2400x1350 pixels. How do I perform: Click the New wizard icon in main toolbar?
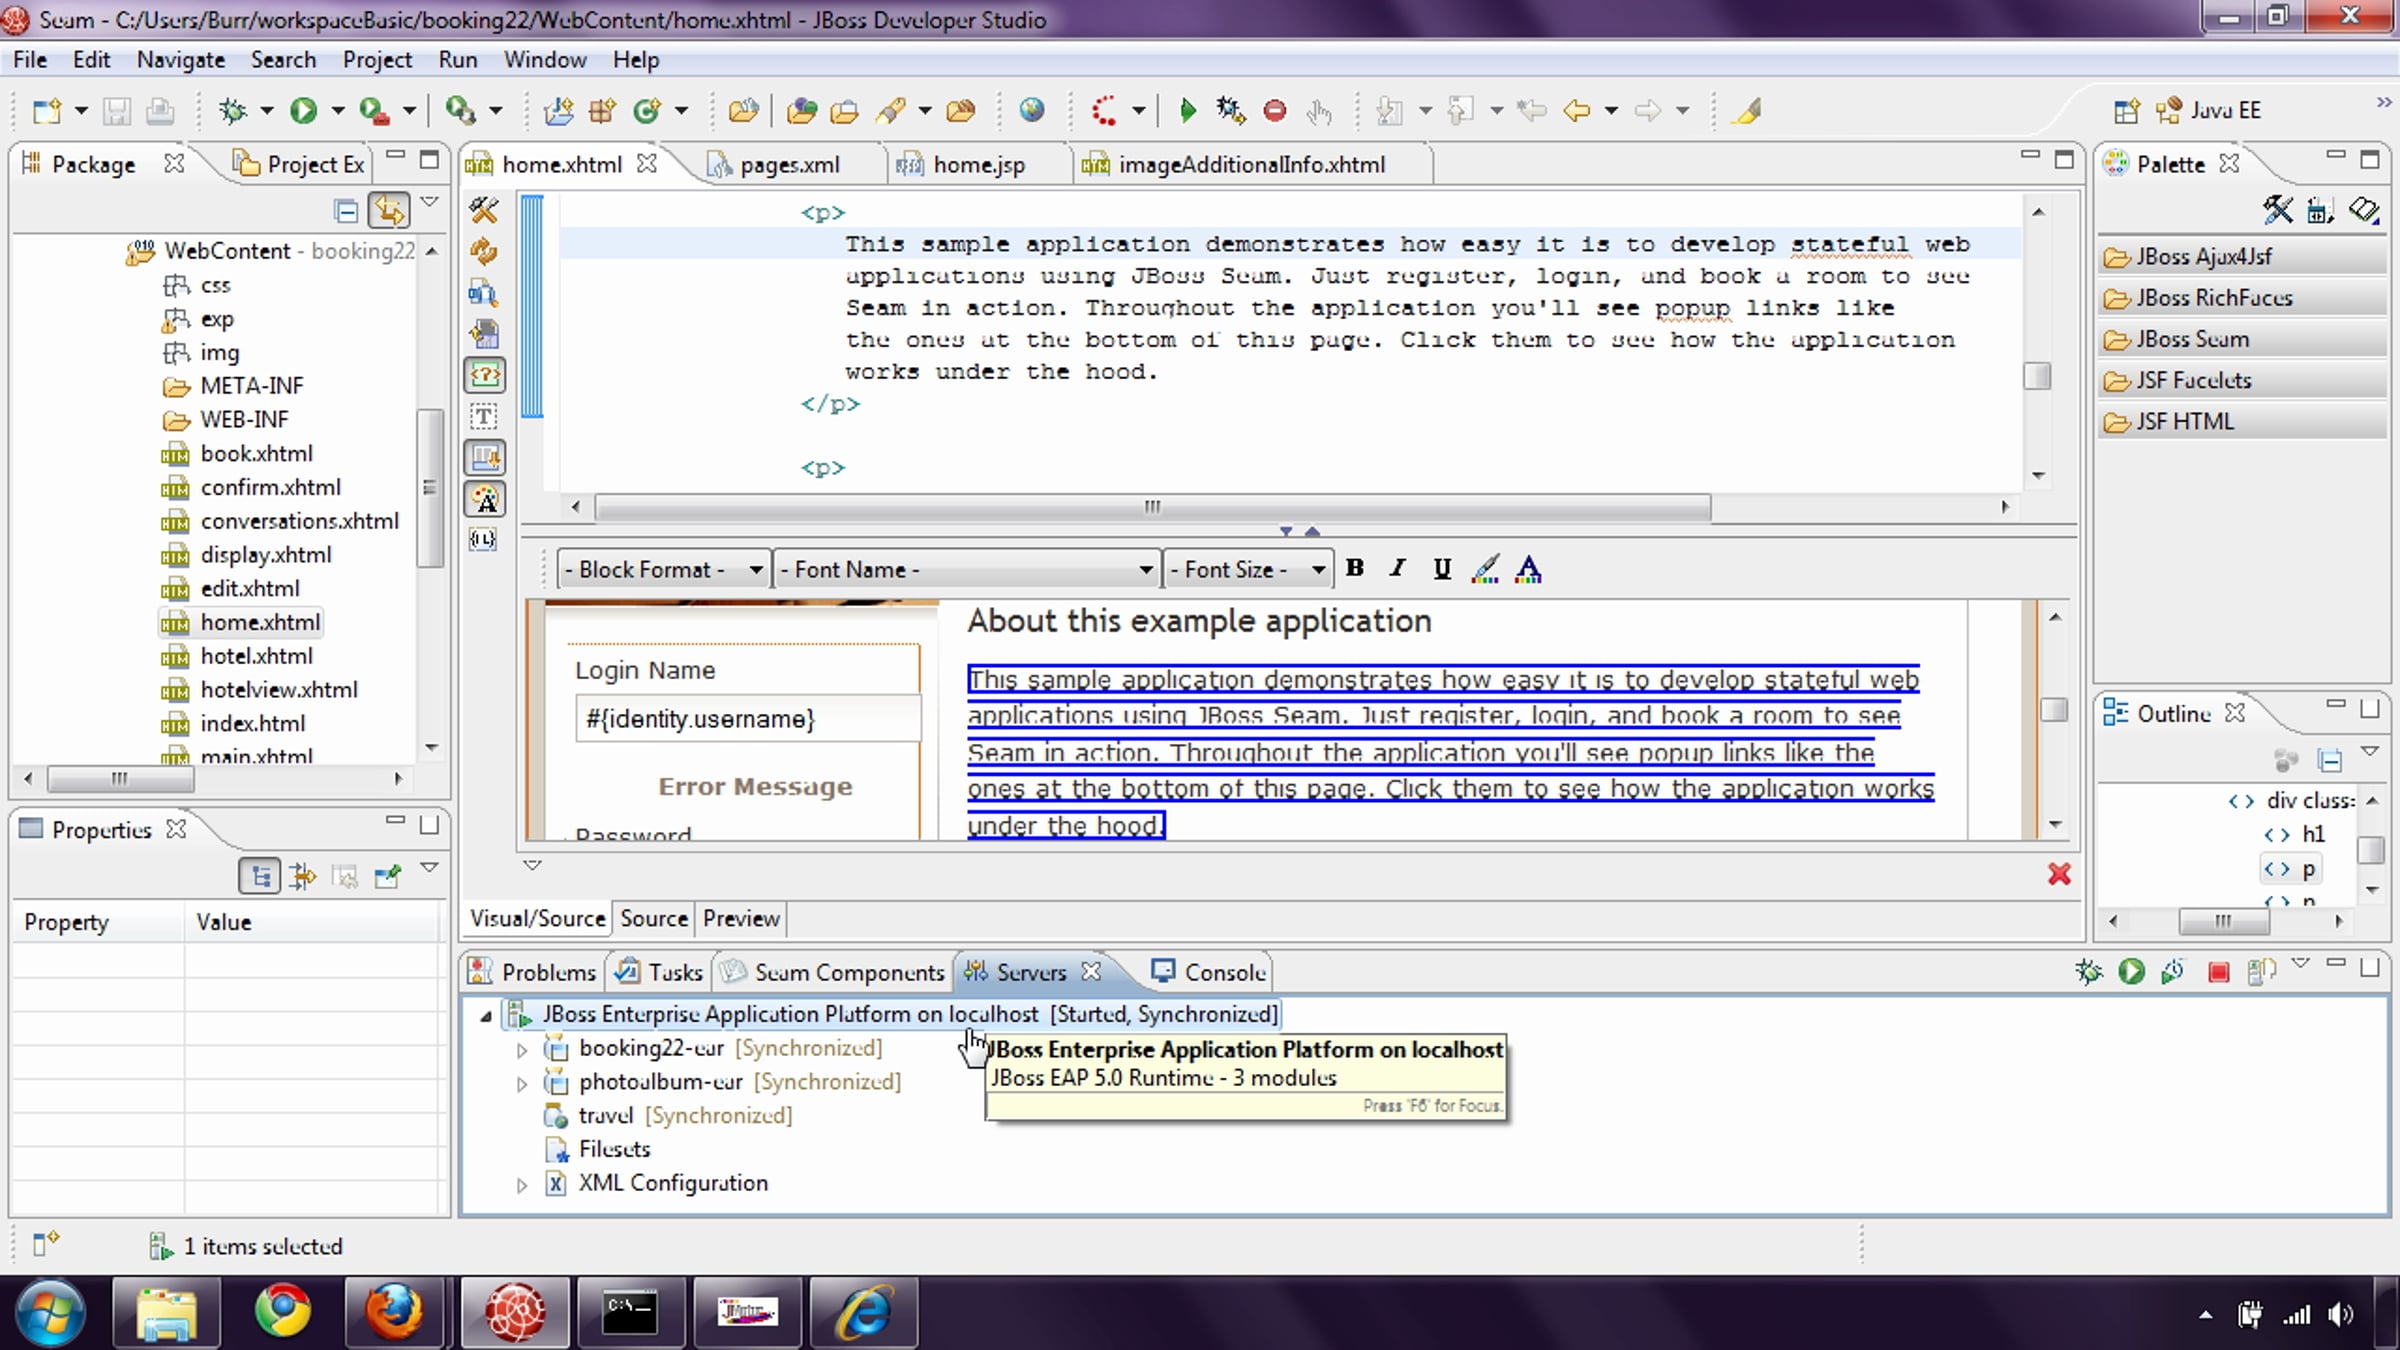point(46,110)
